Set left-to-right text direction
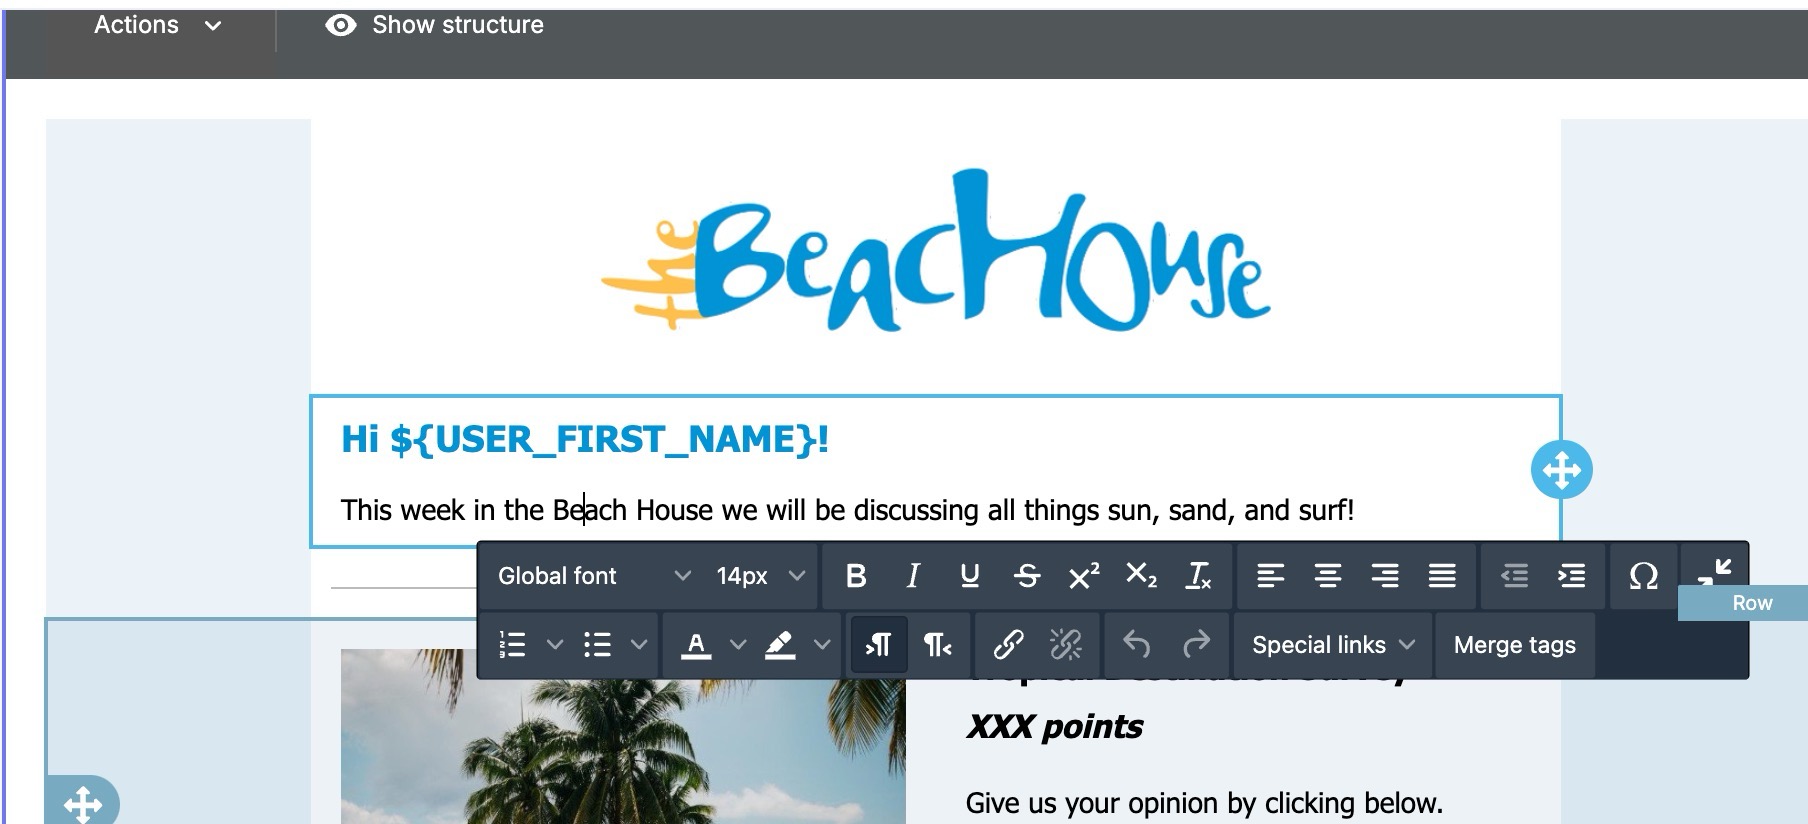1808x824 pixels. click(x=878, y=645)
